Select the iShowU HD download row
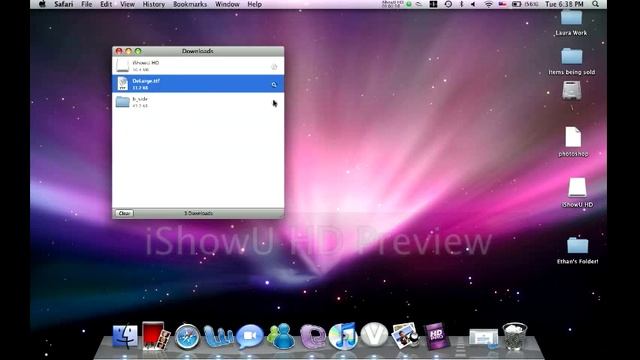 click(x=198, y=65)
